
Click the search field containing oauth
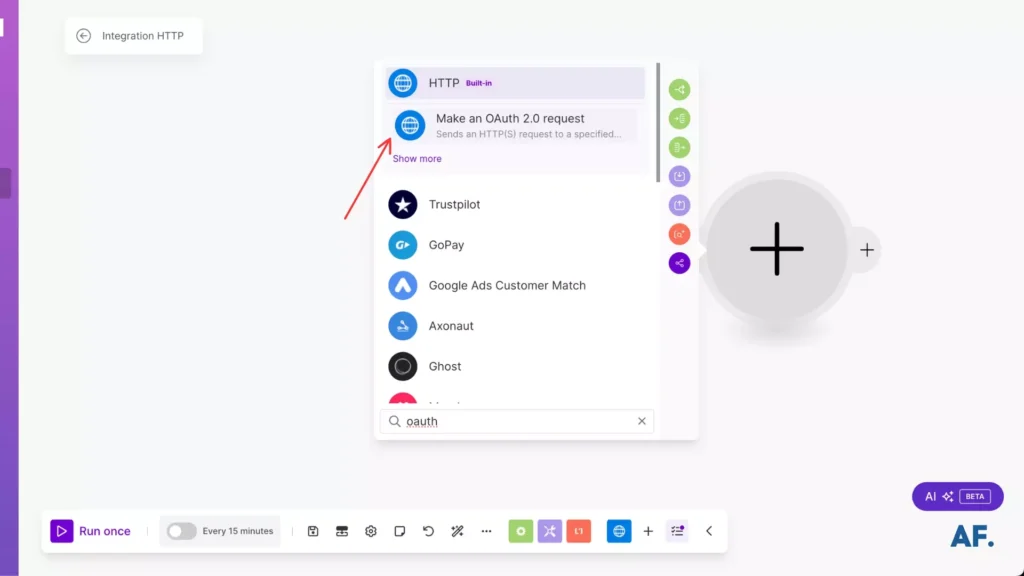pyautogui.click(x=517, y=421)
